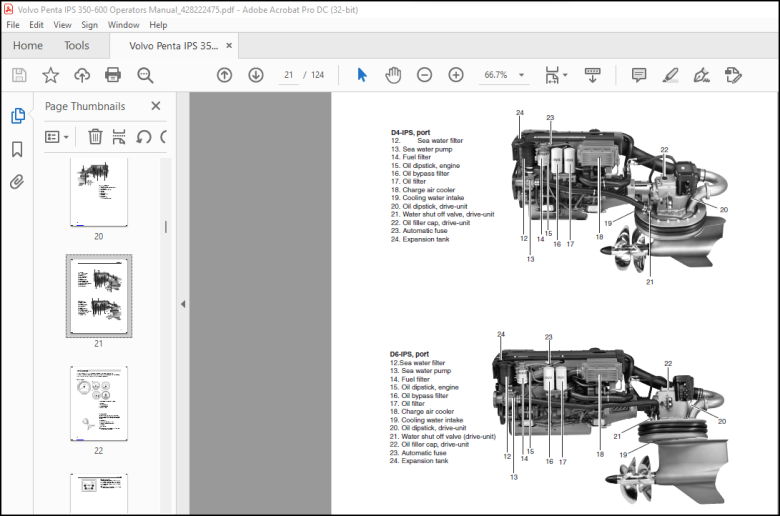
Task: Click the Print file icon
Action: tap(113, 75)
